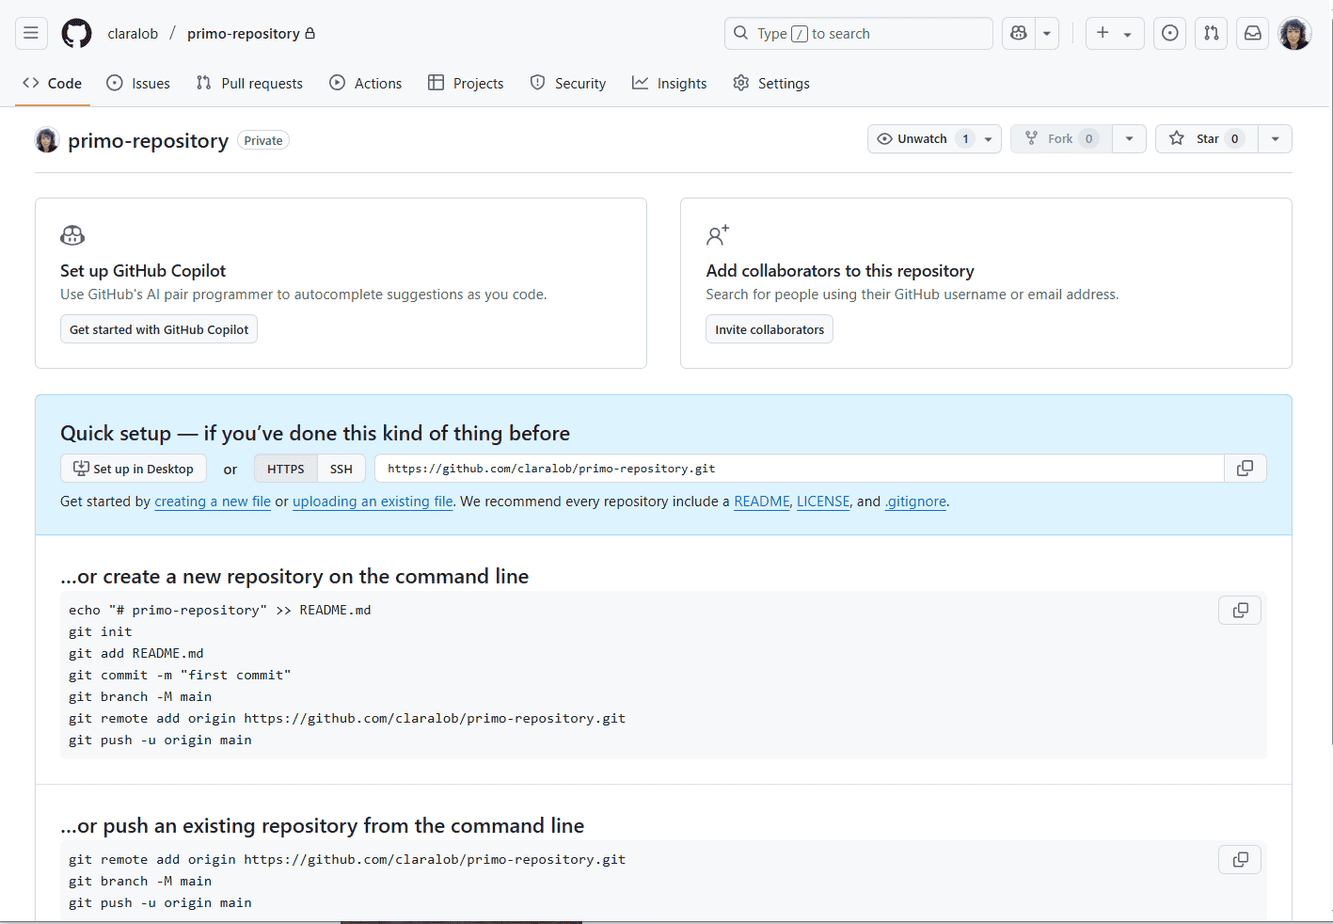This screenshot has width=1333, height=924.
Task: Click the search field in the top bar
Action: point(858,33)
